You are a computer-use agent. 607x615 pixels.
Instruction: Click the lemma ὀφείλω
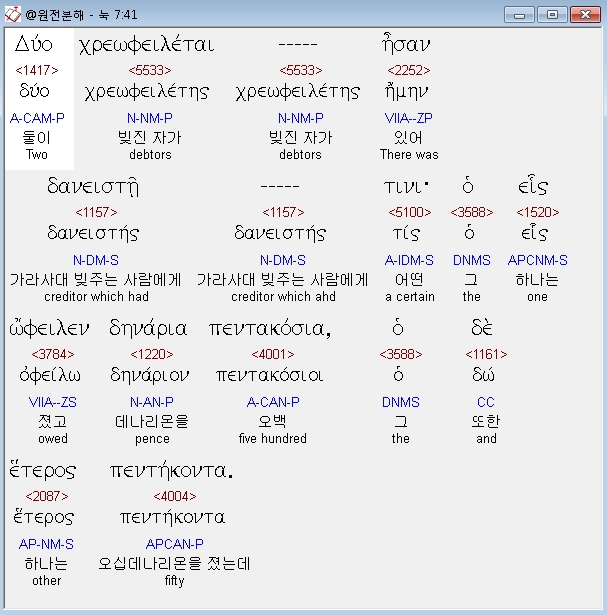50,375
